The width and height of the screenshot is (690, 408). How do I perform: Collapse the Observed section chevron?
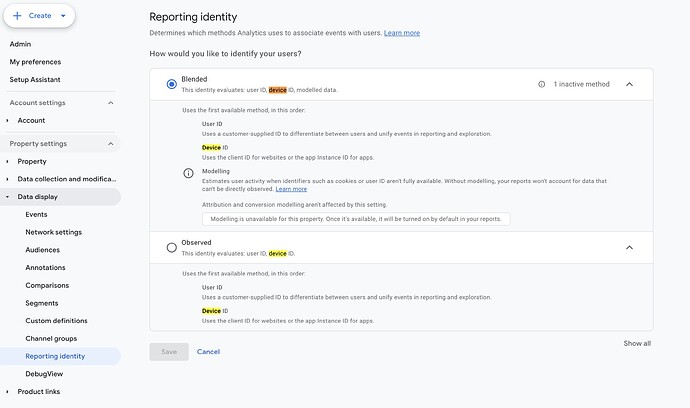coord(629,247)
